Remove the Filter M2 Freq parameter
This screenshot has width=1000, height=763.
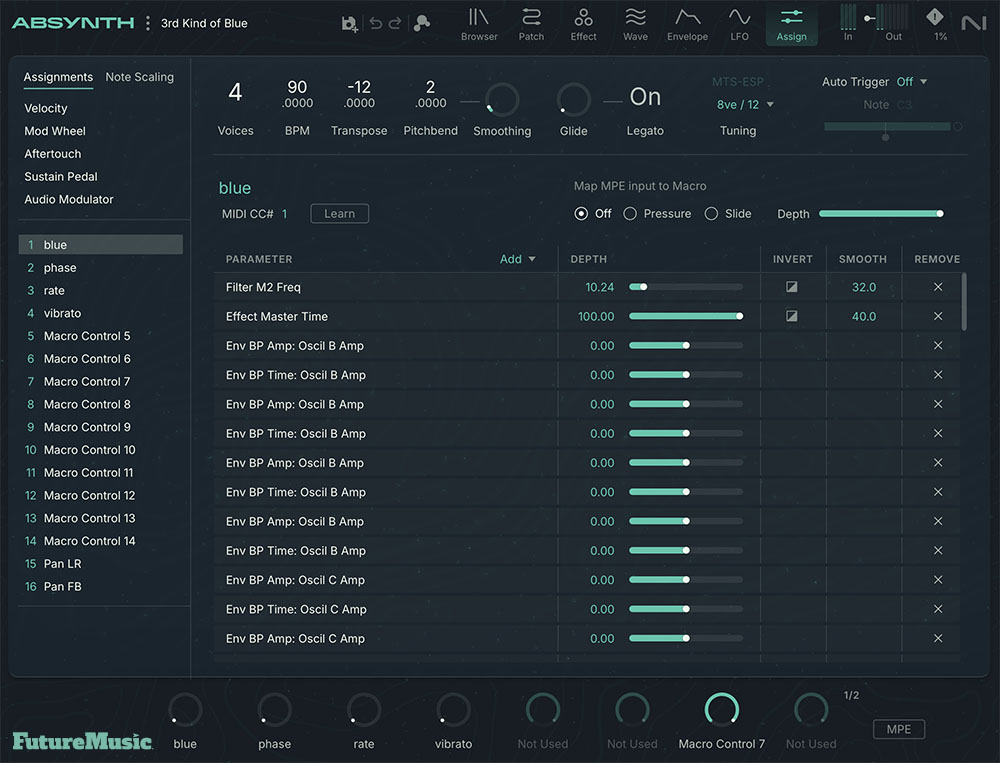click(938, 287)
